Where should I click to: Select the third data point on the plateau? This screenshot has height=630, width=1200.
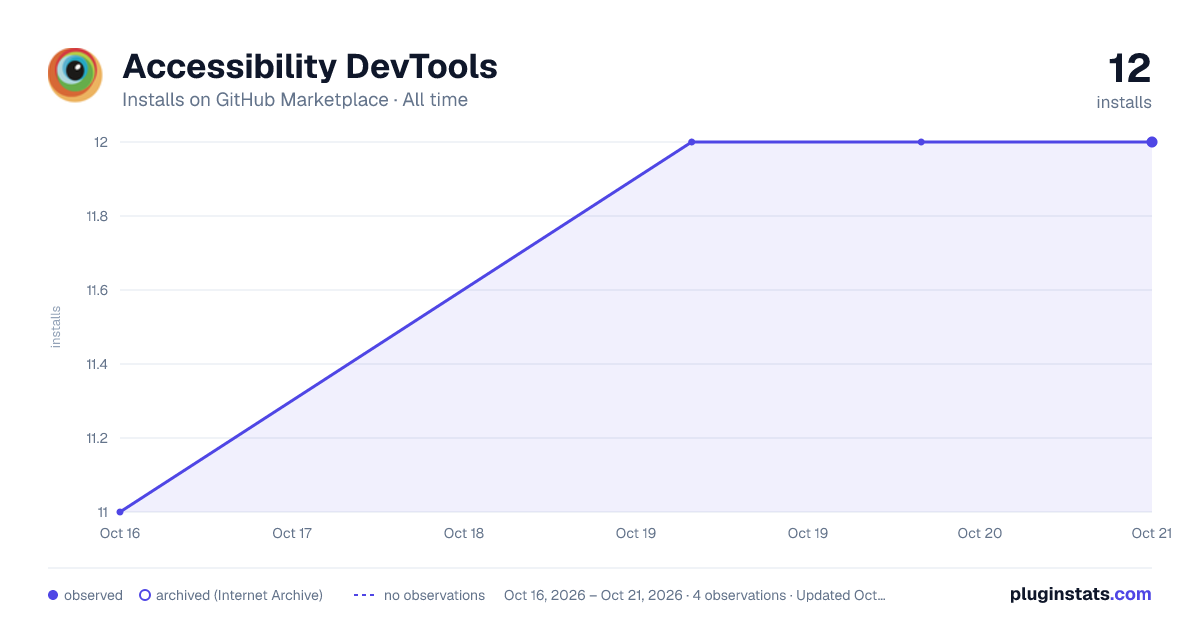(x=921, y=142)
